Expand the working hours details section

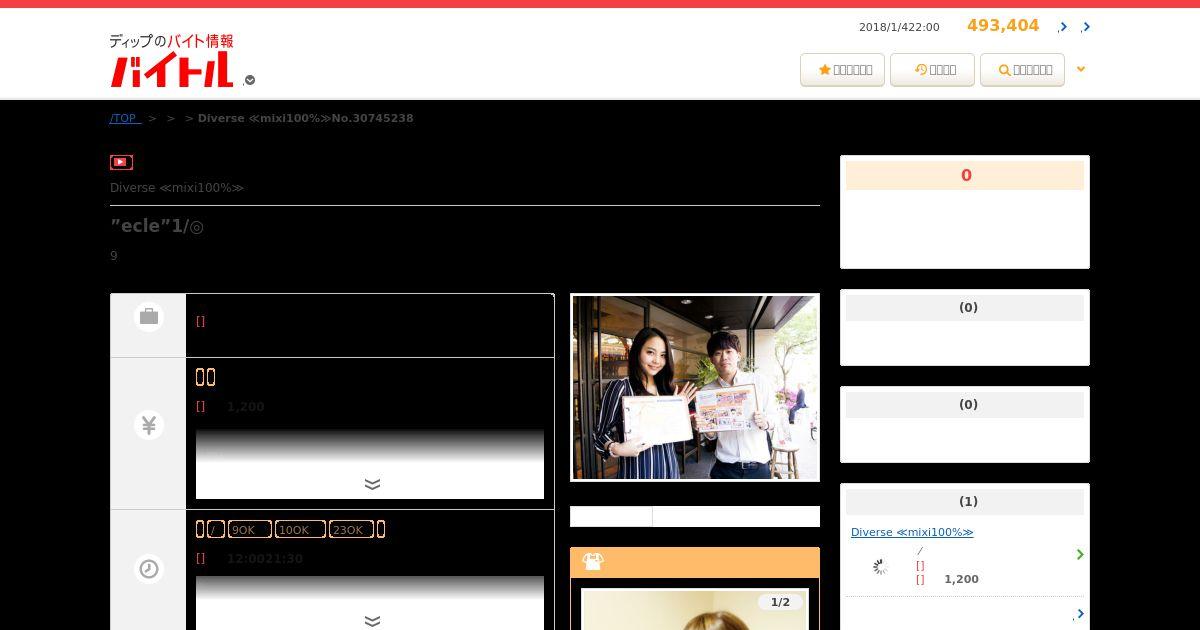pos(372,621)
